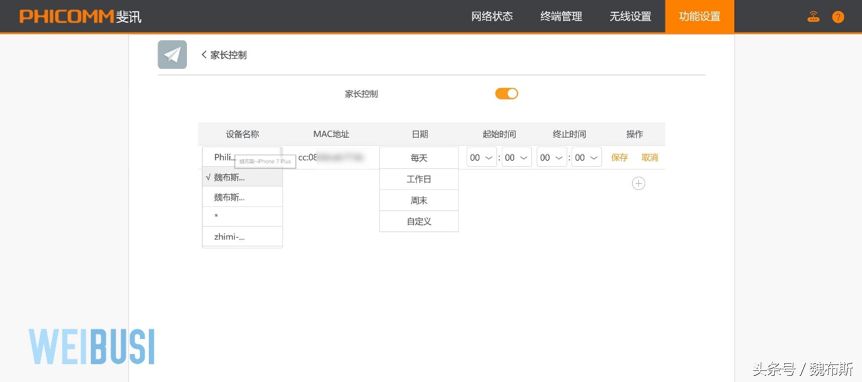Open the 网络状态 tab

[492, 16]
